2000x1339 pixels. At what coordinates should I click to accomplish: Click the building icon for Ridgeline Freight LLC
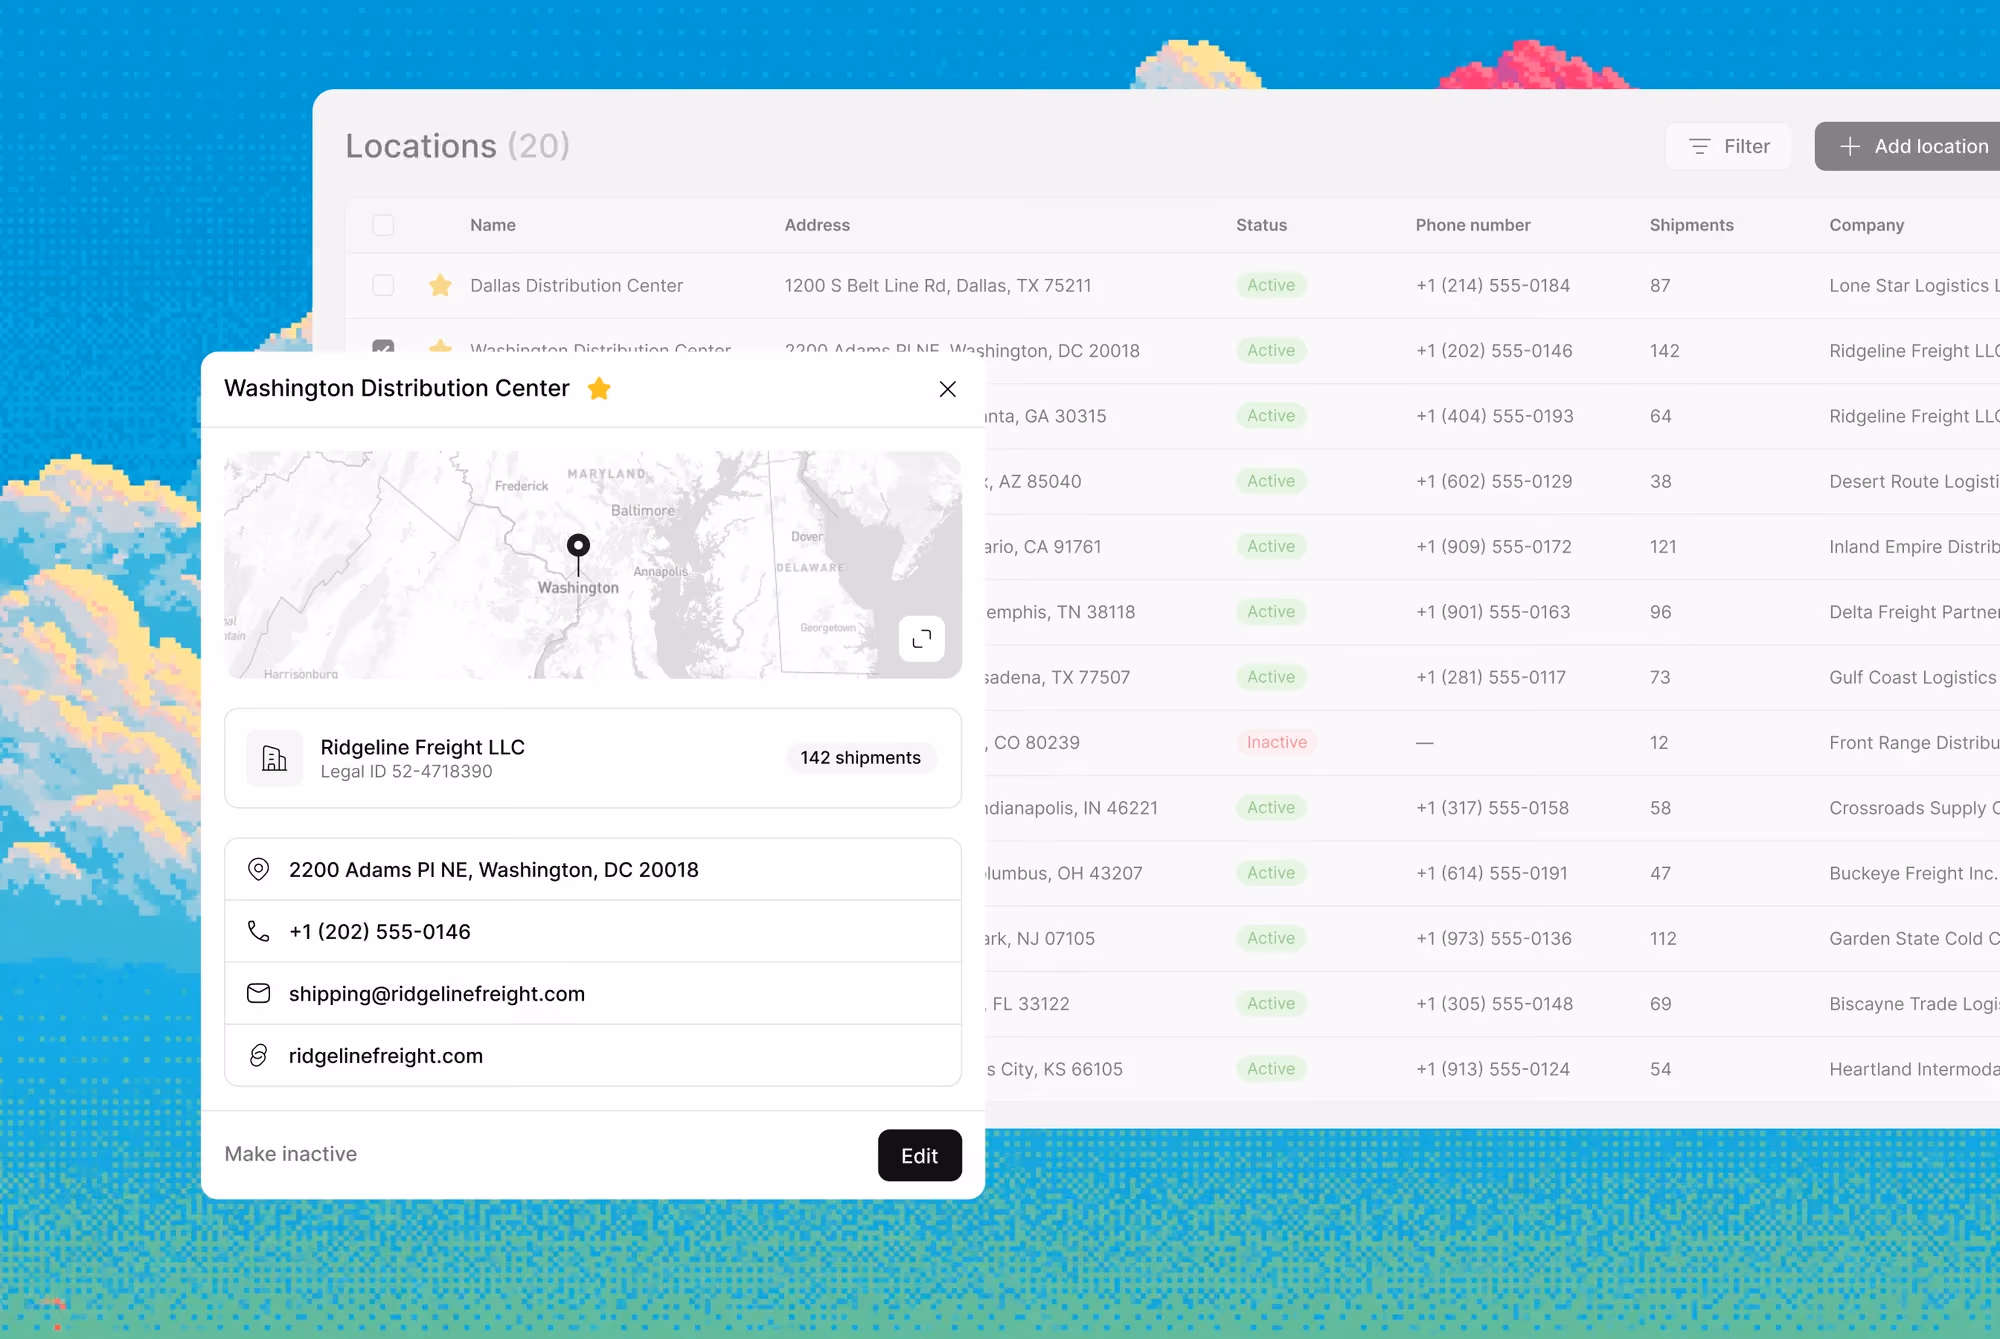click(x=274, y=758)
